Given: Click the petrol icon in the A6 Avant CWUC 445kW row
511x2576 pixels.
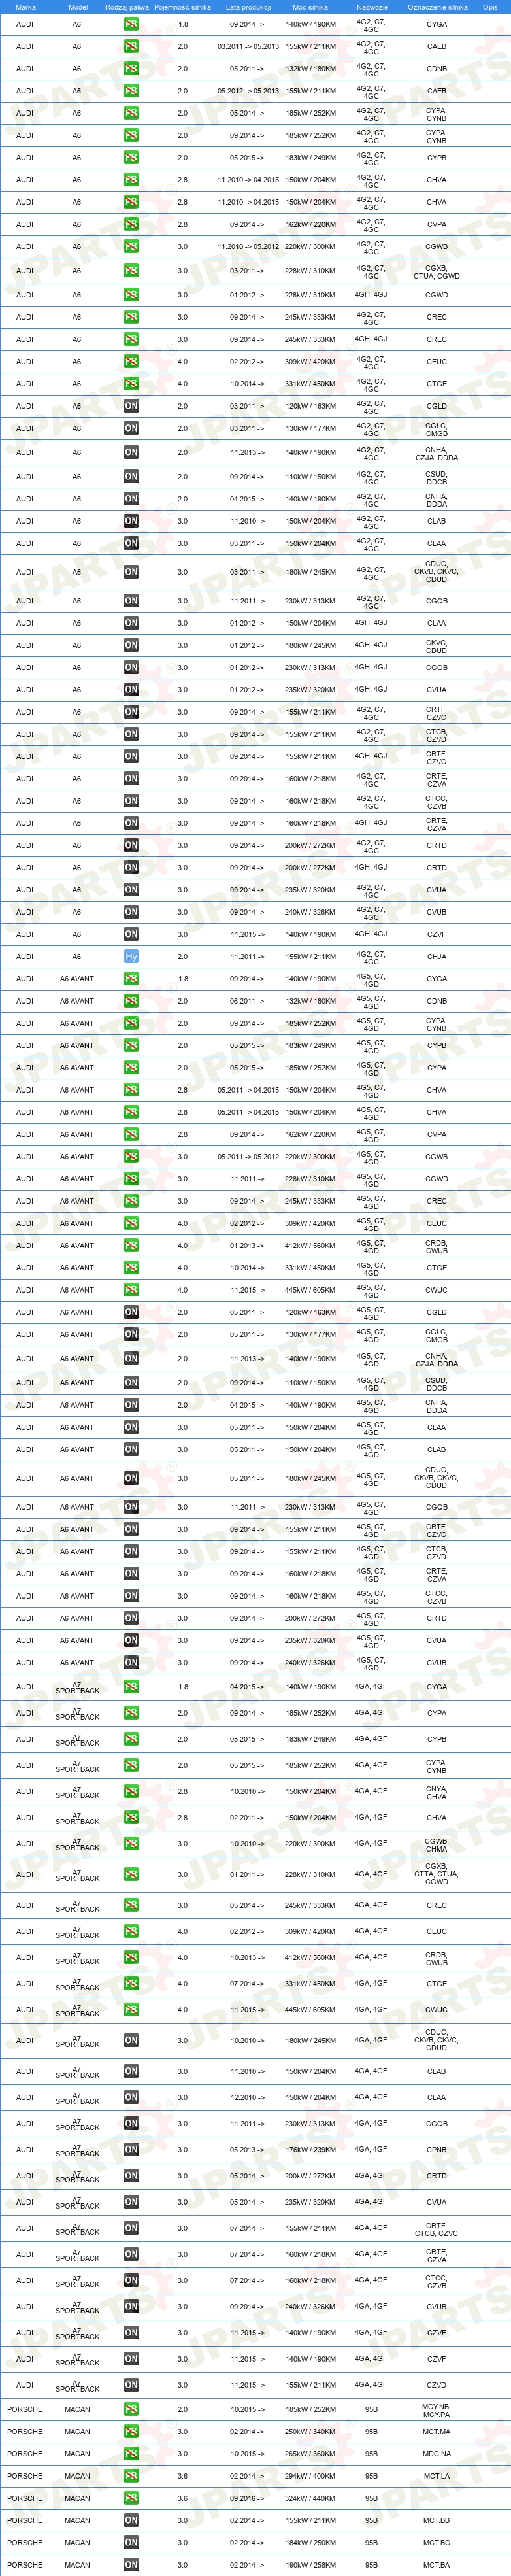Looking at the screenshot, I should pos(131,1290).
